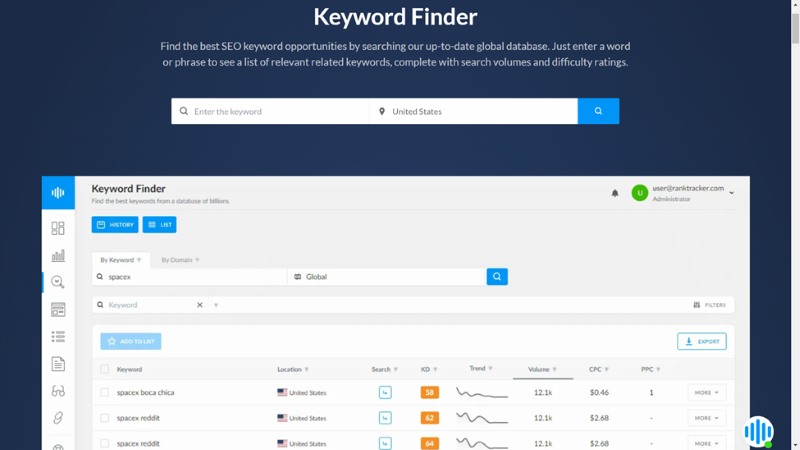800x450 pixels.
Task: Click the orange KD 62 badge
Action: coord(430,418)
